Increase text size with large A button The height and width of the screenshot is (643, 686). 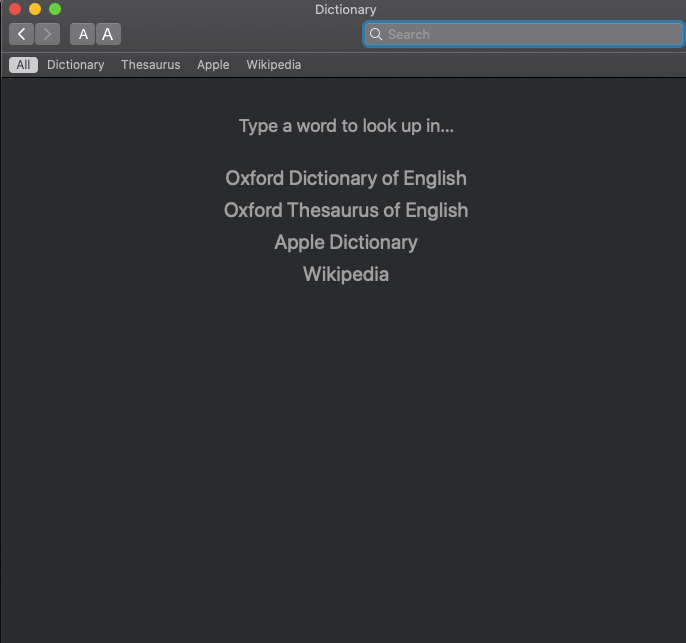click(108, 34)
